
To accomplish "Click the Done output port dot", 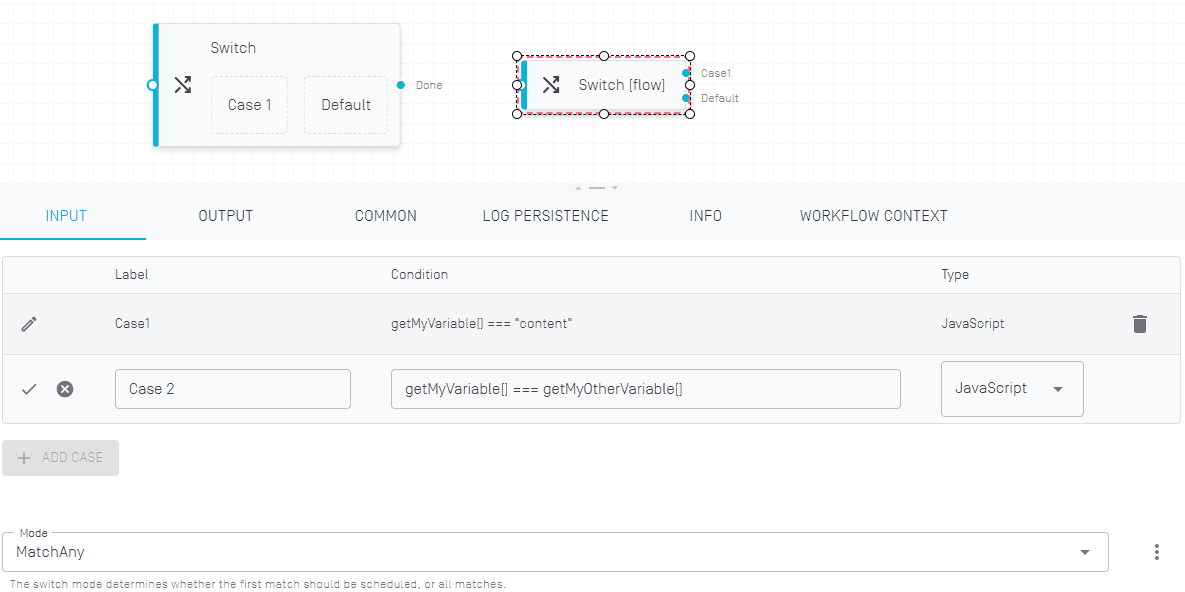I will 401,85.
